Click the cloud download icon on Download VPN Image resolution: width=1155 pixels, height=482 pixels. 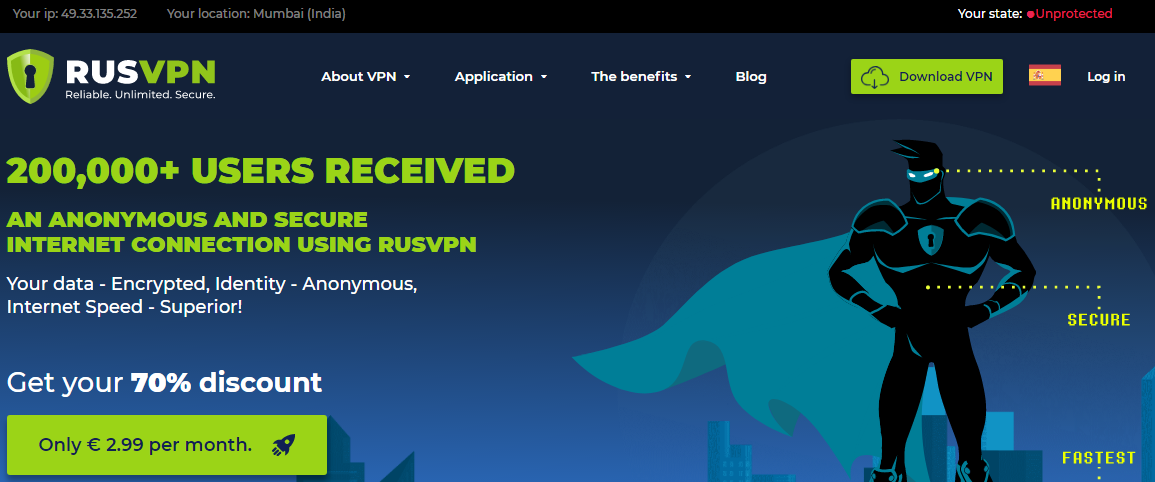pyautogui.click(x=874, y=77)
